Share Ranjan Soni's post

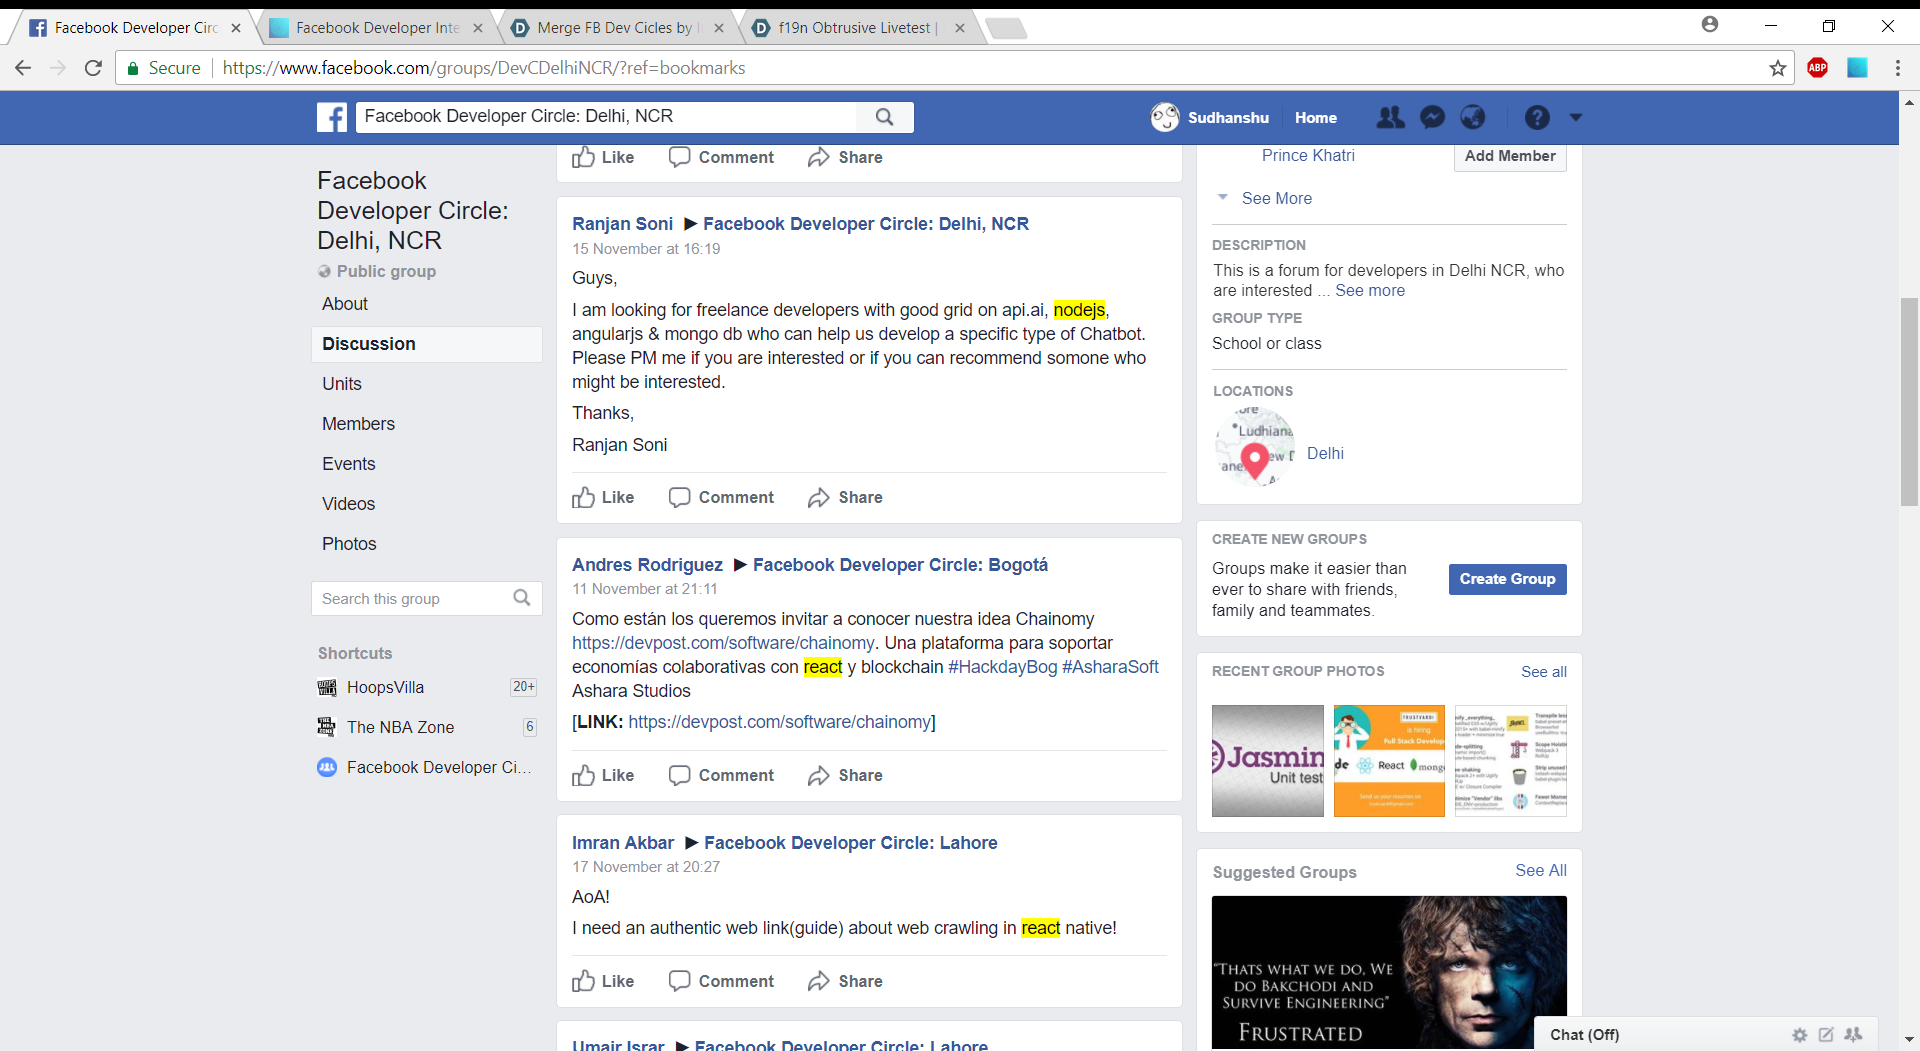[845, 497]
